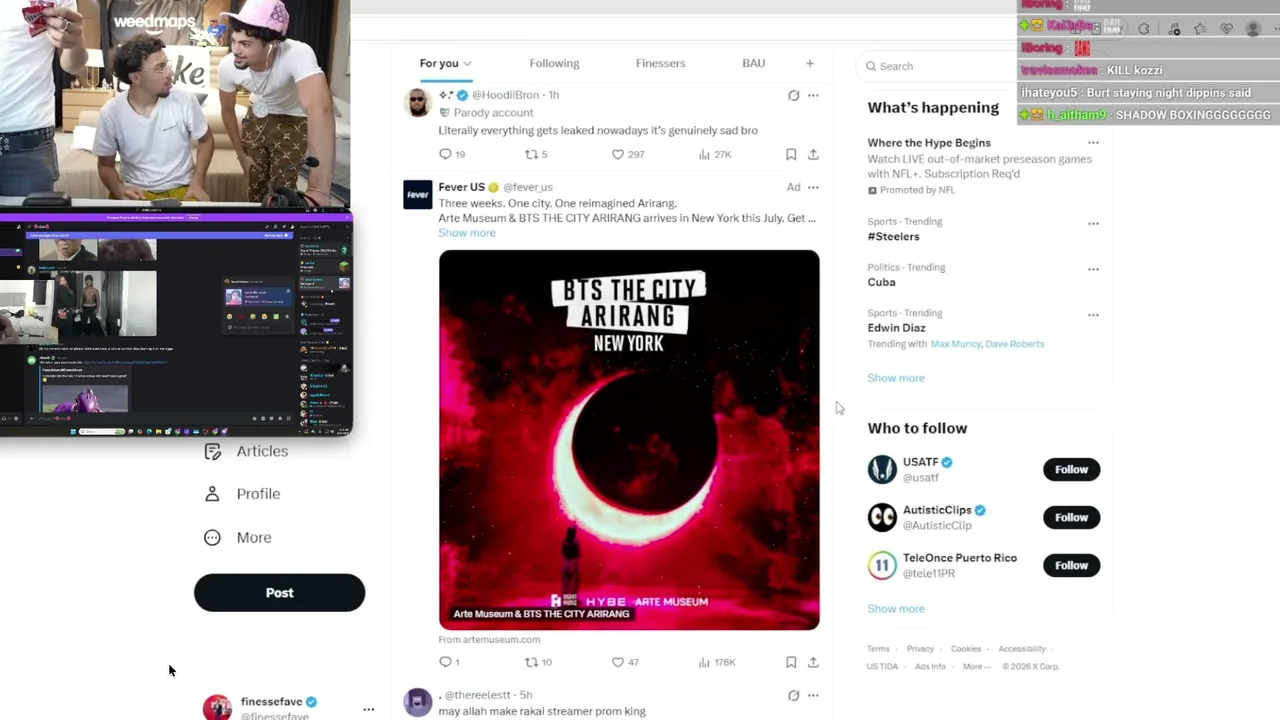
Task: Open Grok action on thereelestt post
Action: tap(793, 695)
